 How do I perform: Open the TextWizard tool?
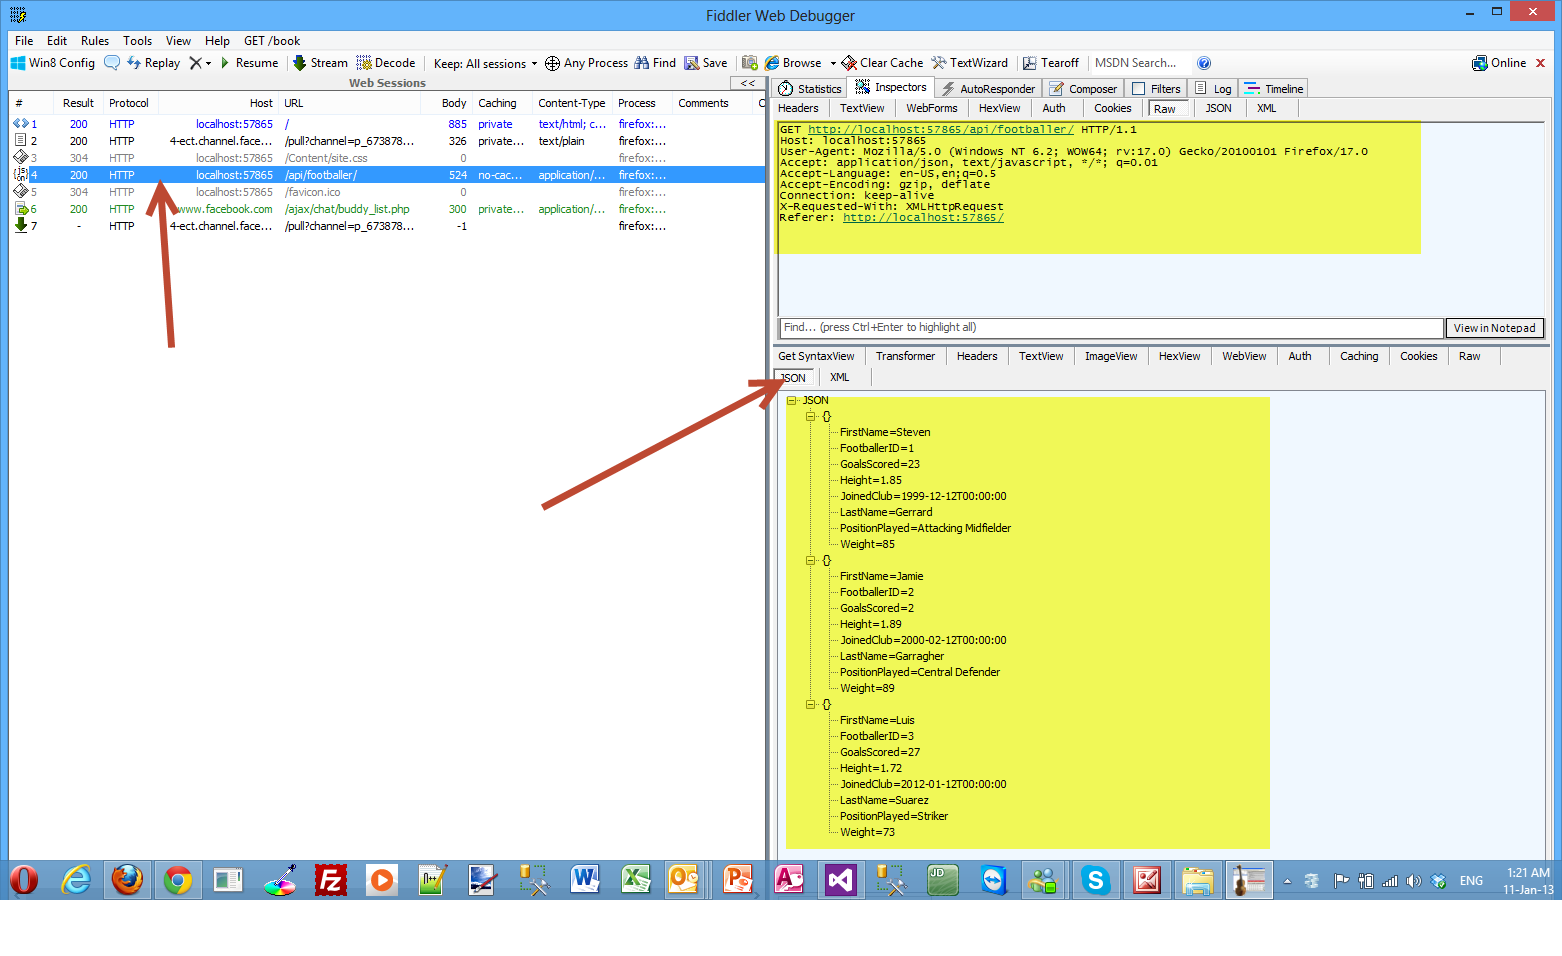pos(969,63)
